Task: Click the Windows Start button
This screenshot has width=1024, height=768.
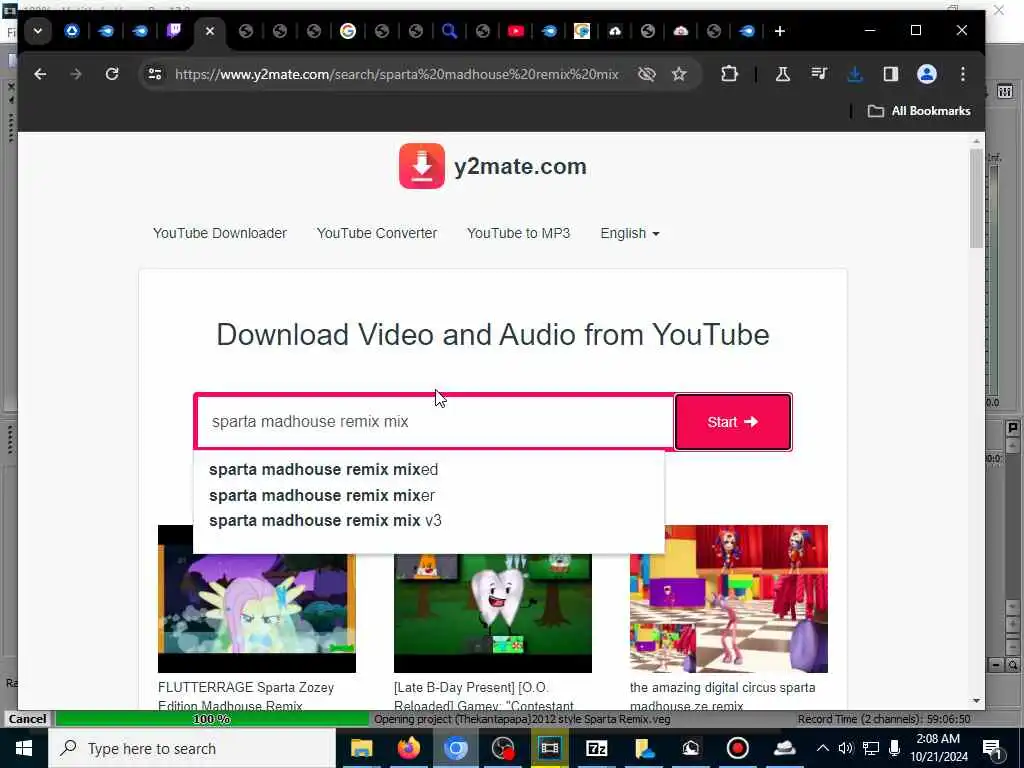Action: coord(24,748)
